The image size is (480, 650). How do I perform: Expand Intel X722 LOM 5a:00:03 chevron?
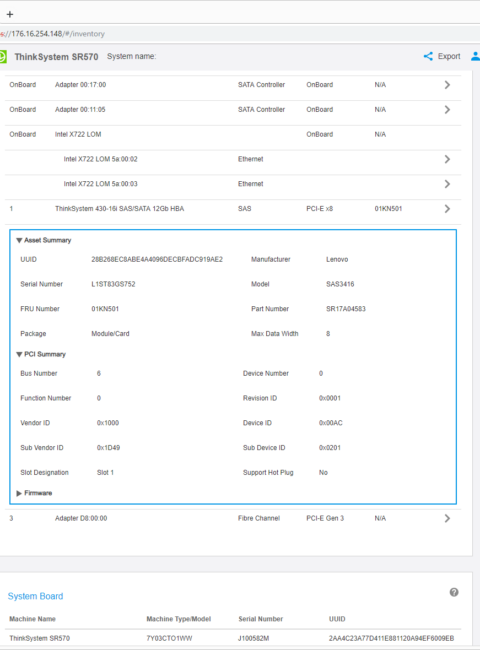(x=447, y=184)
